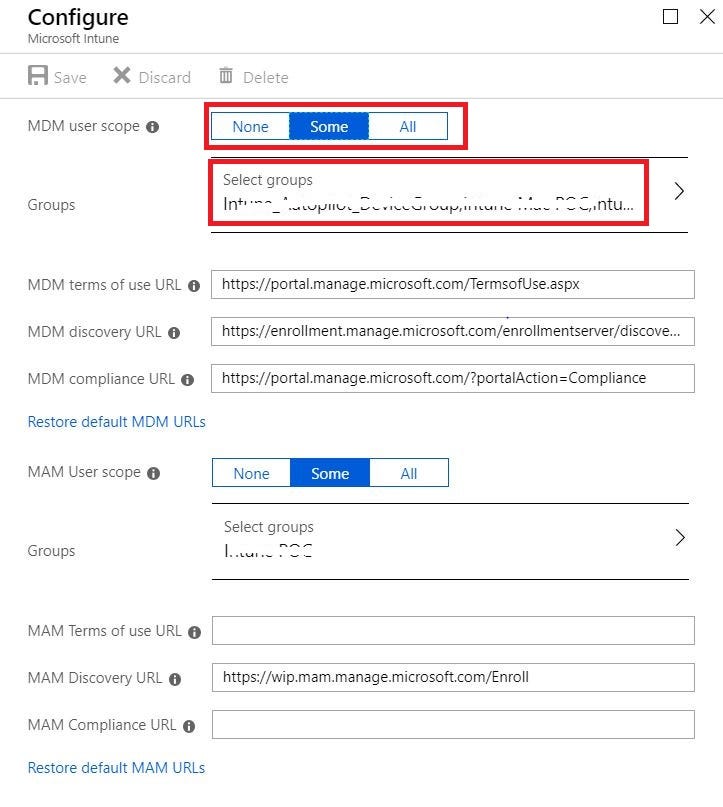
Task: Click the Discard button label
Action: pos(165,78)
